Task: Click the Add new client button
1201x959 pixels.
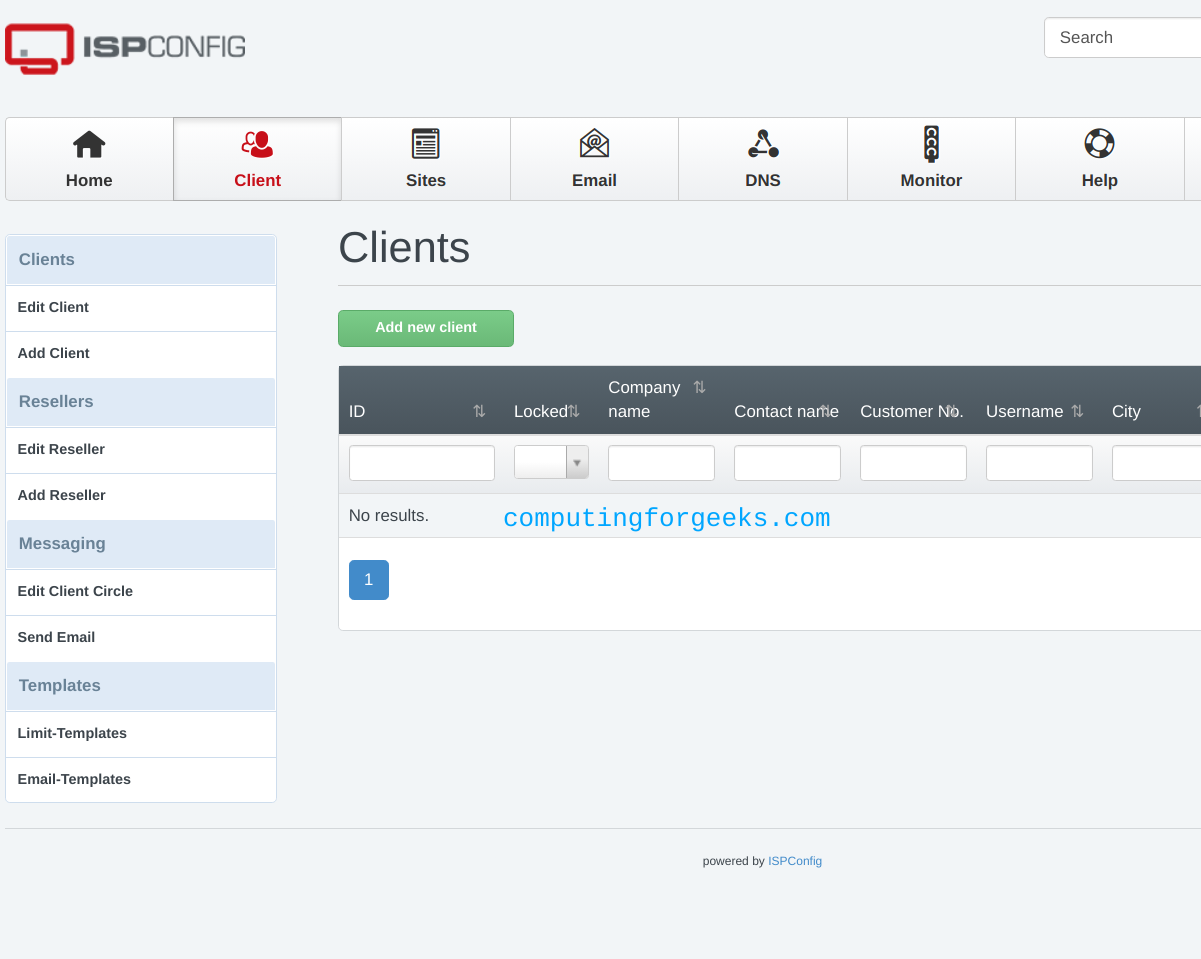Action: [x=425, y=328]
